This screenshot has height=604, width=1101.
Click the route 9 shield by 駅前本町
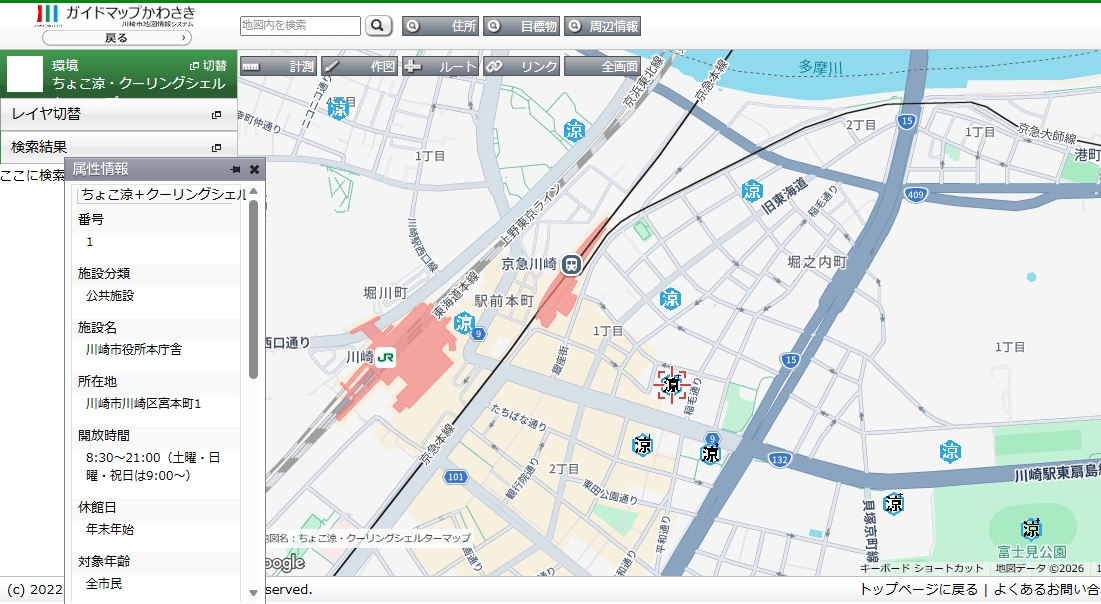[478, 334]
